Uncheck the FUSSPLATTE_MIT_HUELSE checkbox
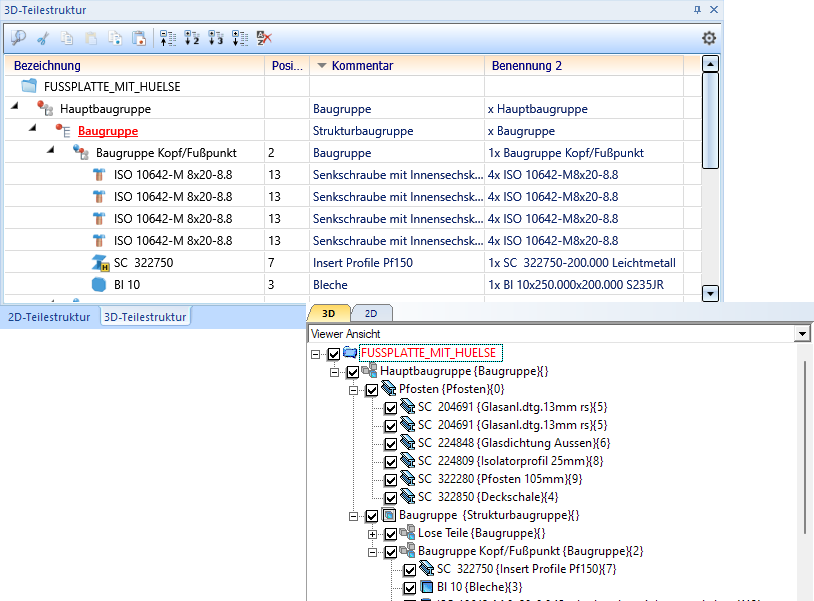814x601 pixels. tap(334, 353)
